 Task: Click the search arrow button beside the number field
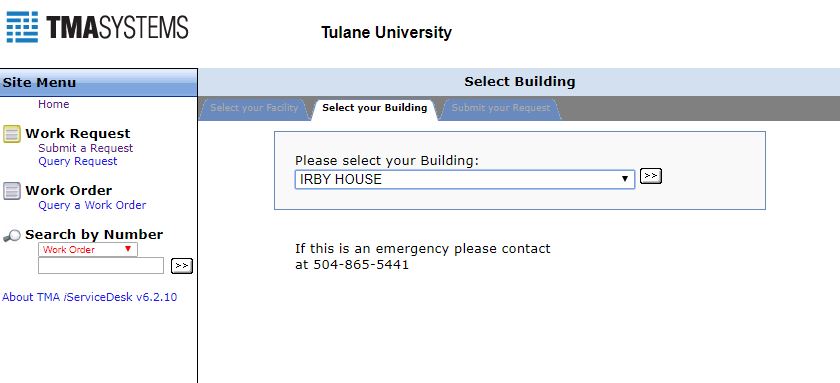click(182, 266)
